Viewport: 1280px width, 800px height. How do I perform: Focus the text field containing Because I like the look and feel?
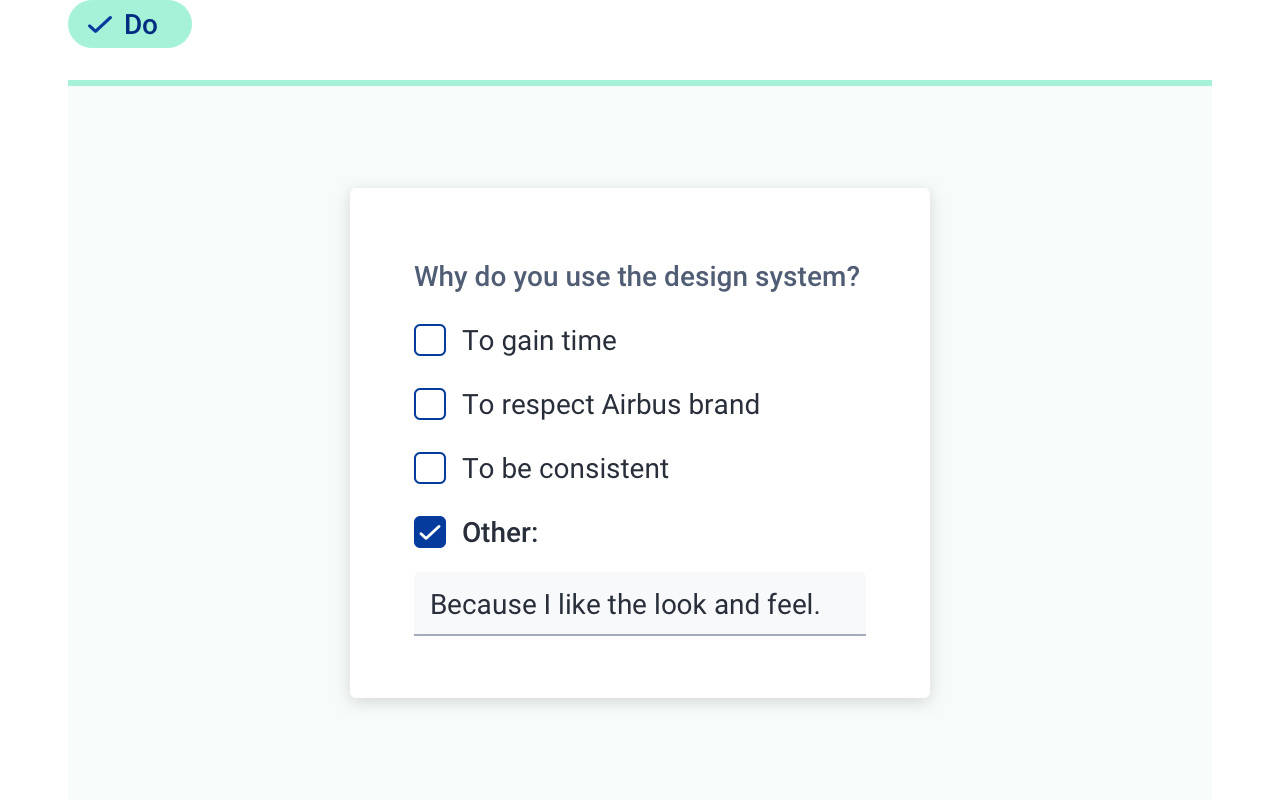[x=640, y=604]
